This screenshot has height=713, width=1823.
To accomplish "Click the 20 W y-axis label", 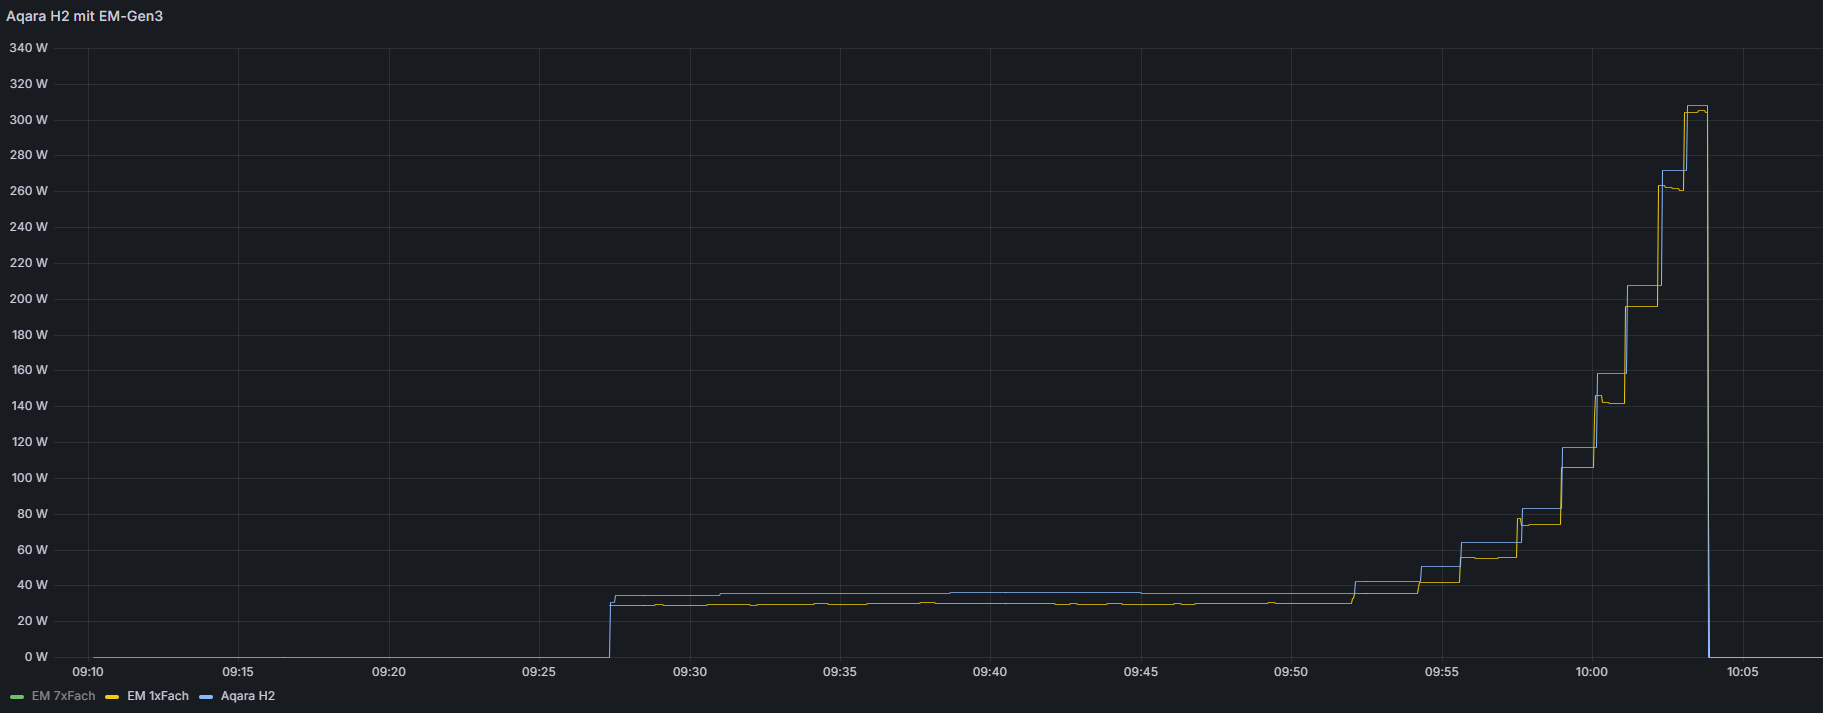I will click(32, 621).
